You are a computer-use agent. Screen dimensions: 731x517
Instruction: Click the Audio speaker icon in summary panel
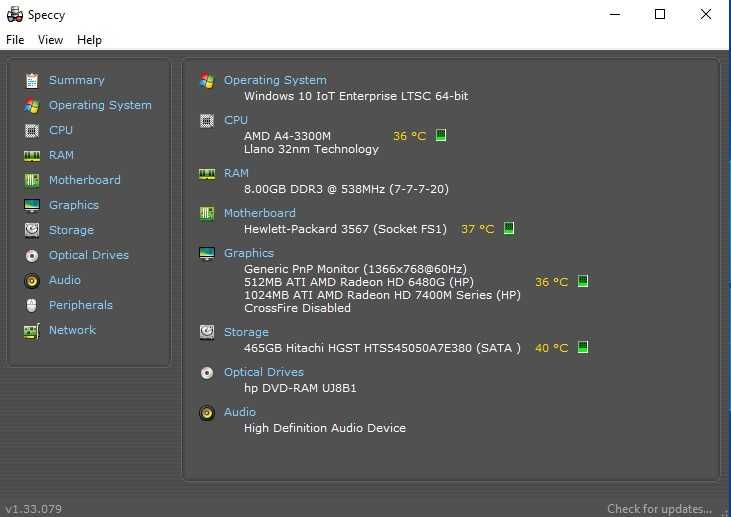coord(207,413)
